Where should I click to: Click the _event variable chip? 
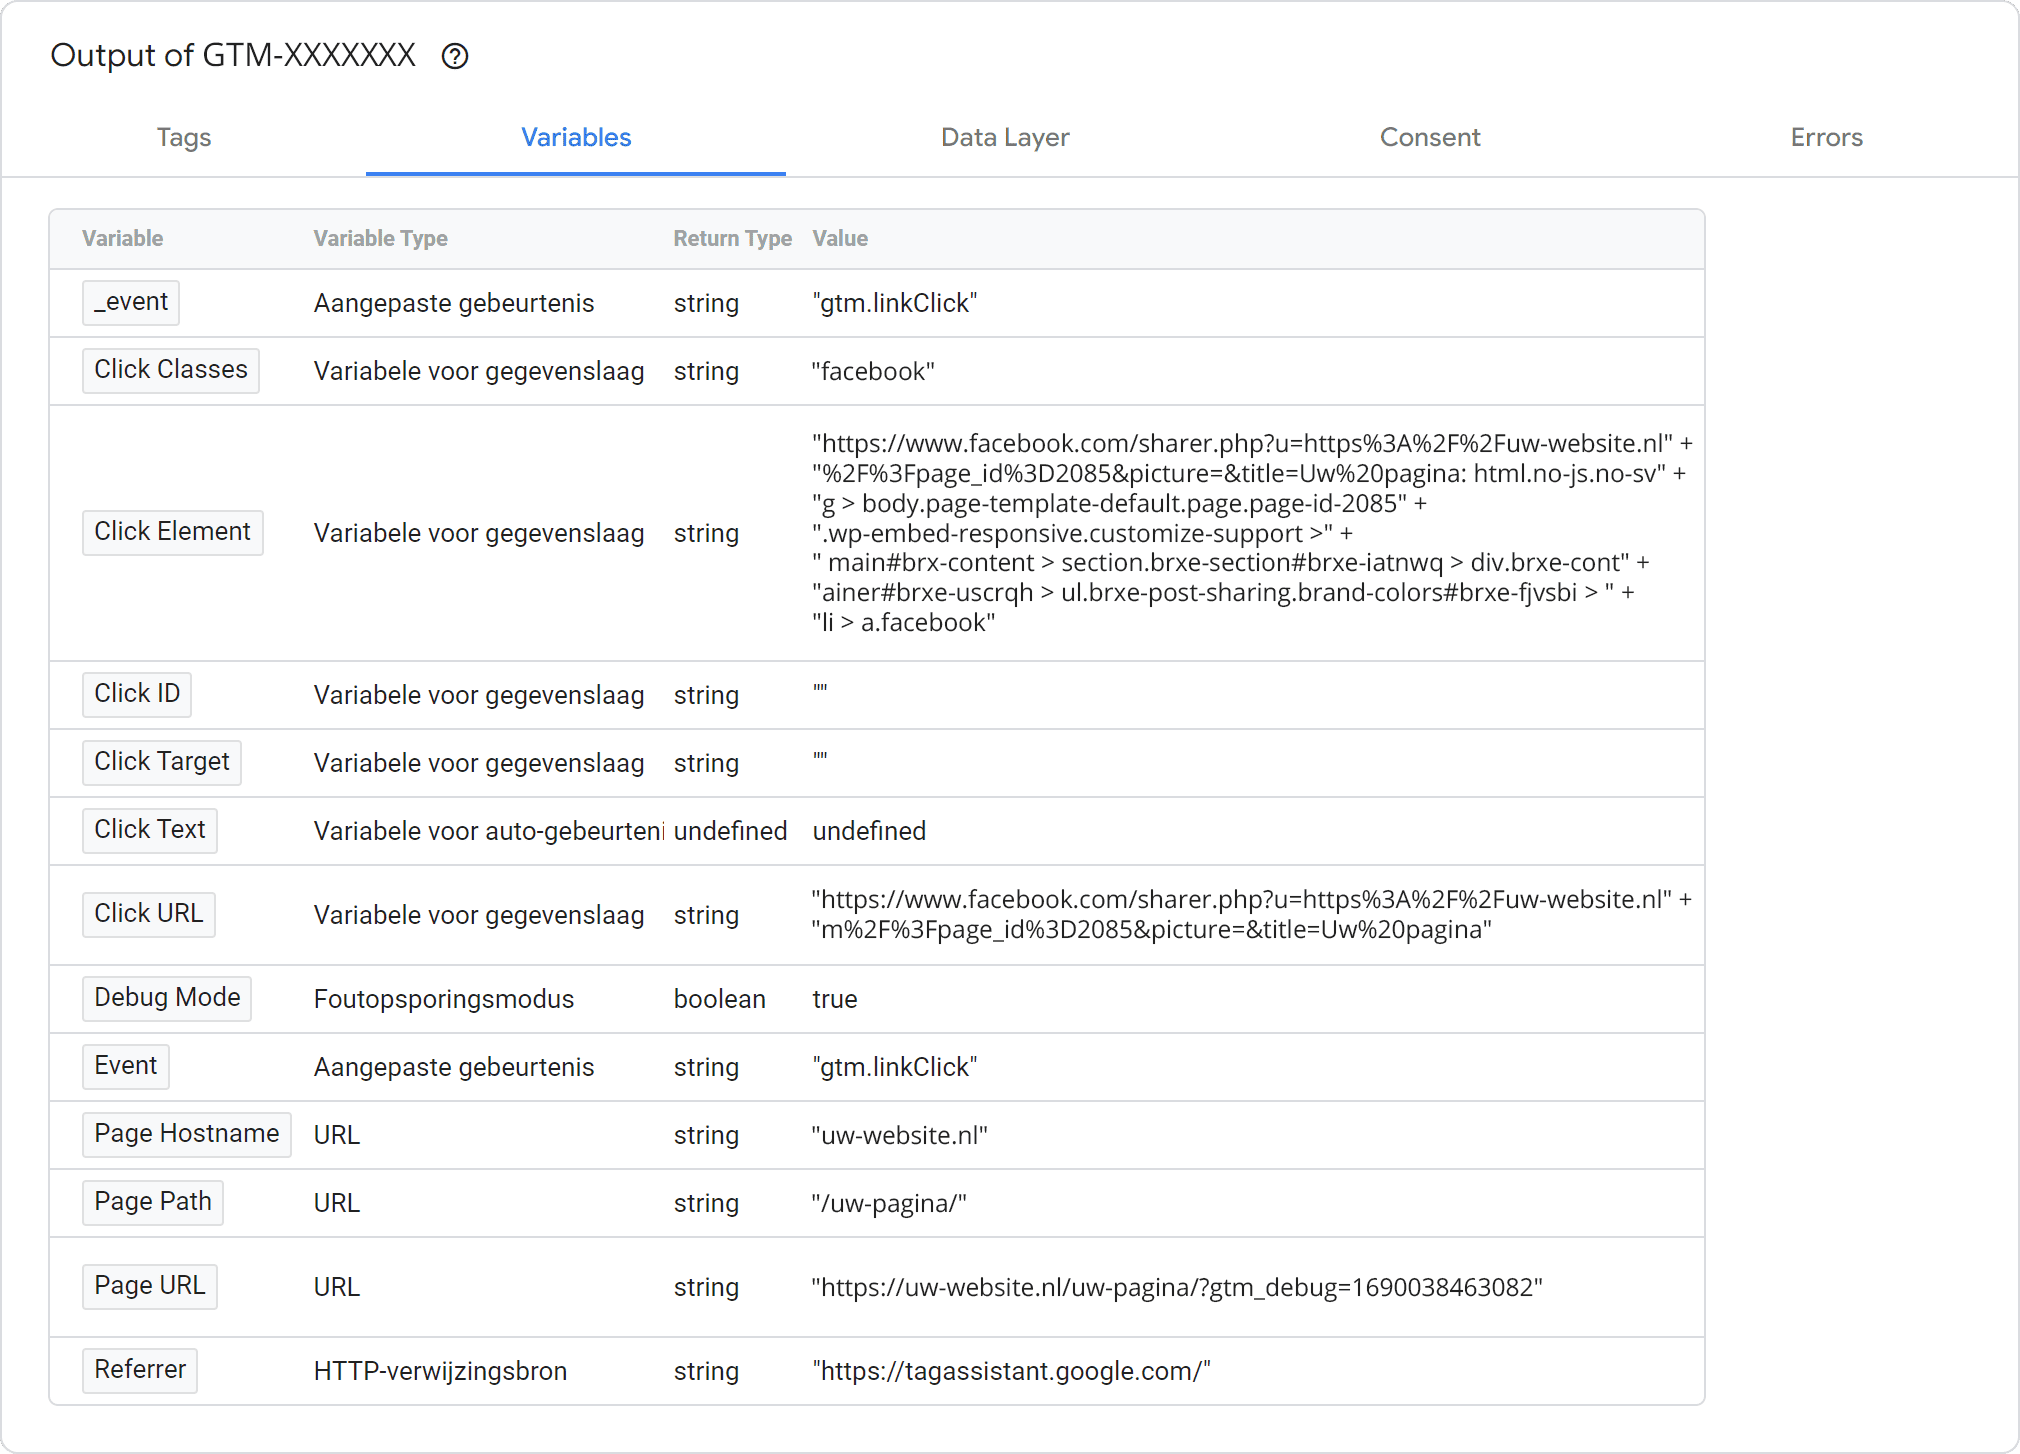click(x=131, y=302)
